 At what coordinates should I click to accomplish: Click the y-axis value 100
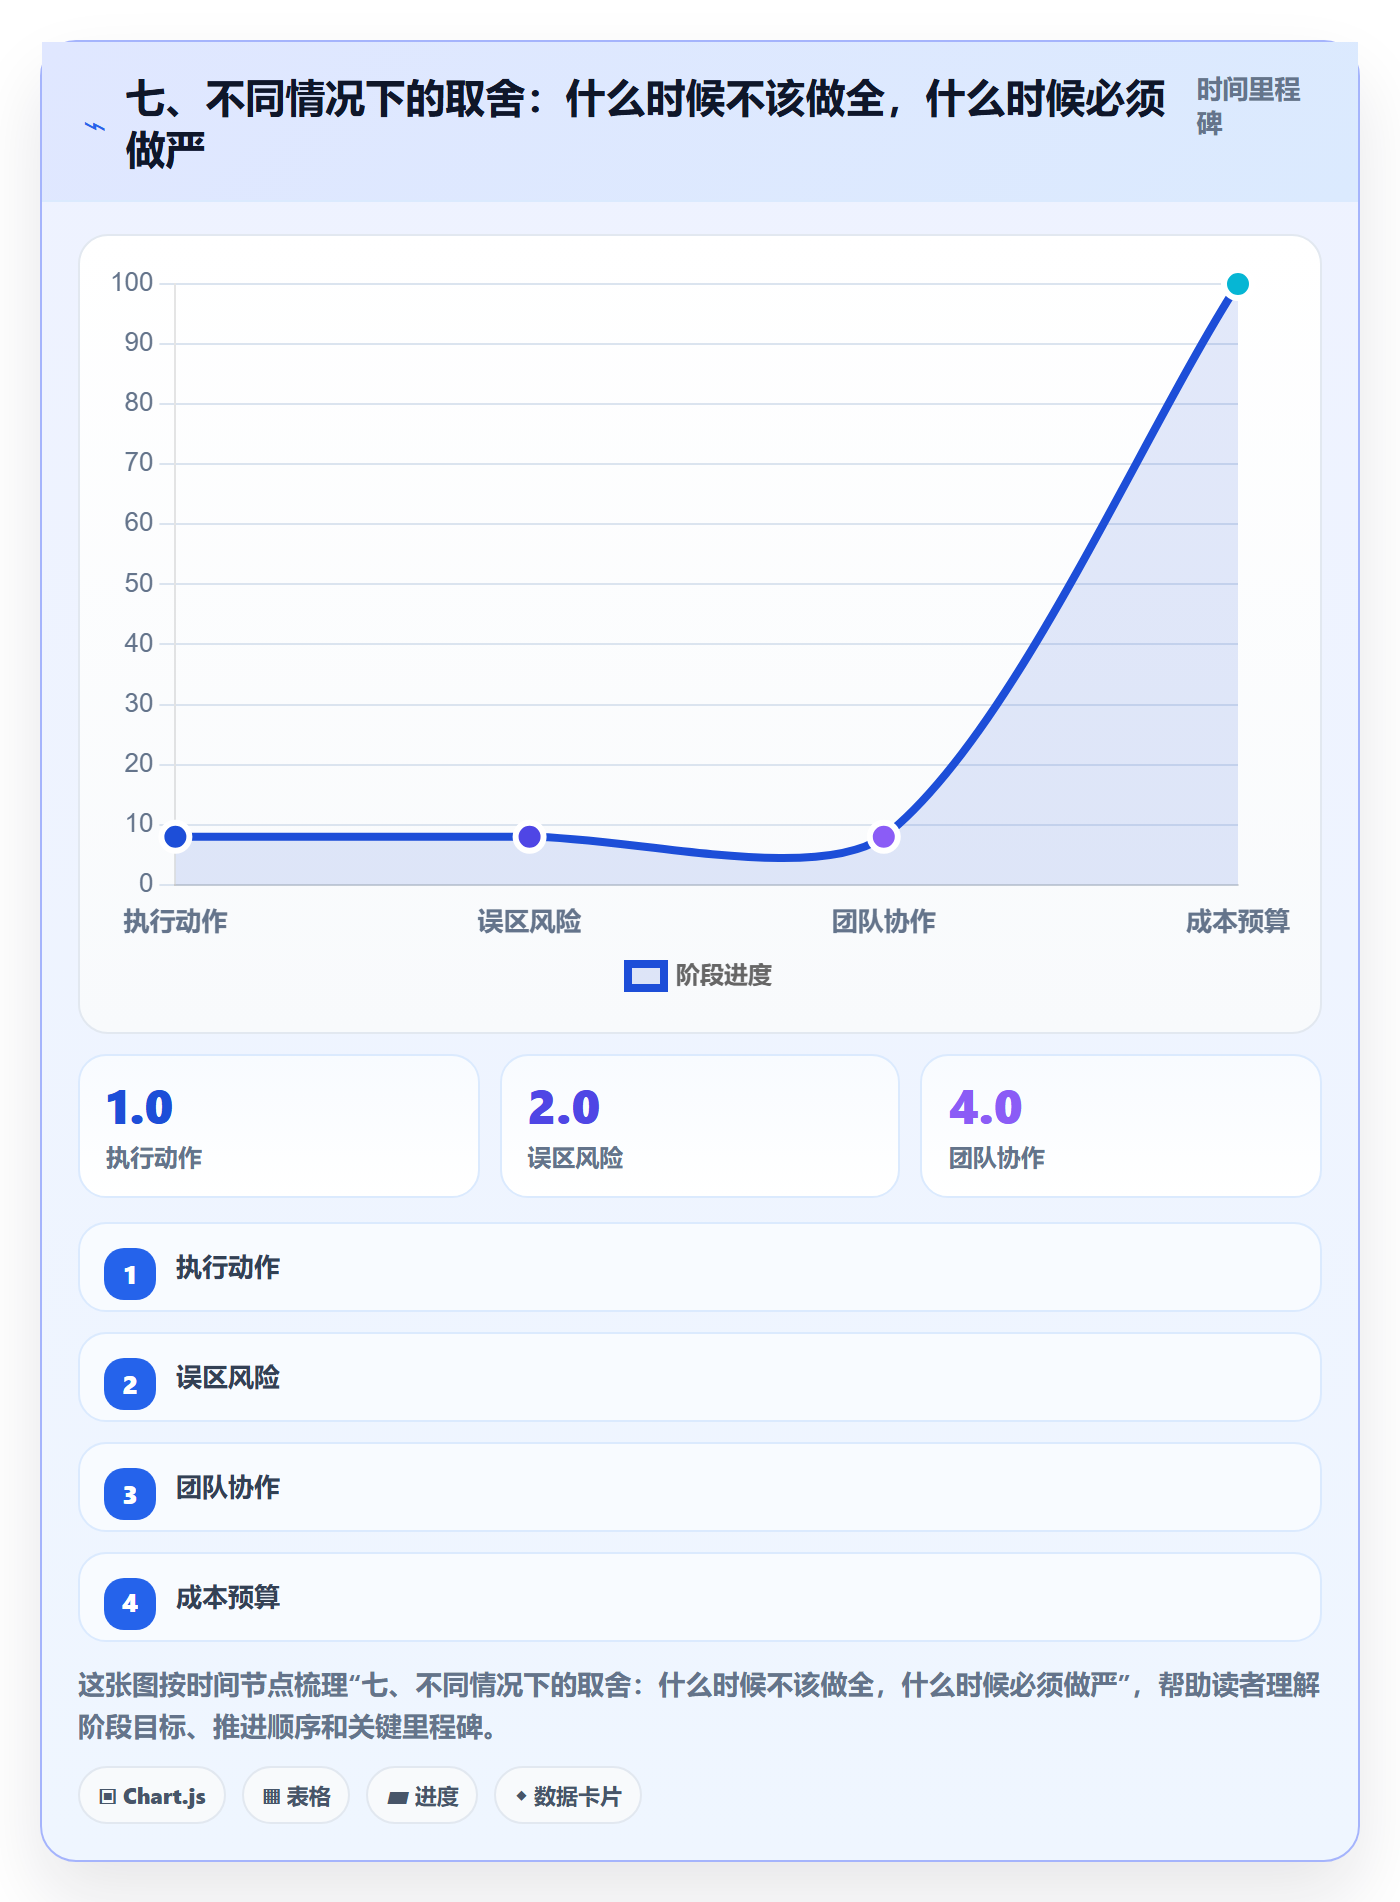(x=132, y=283)
